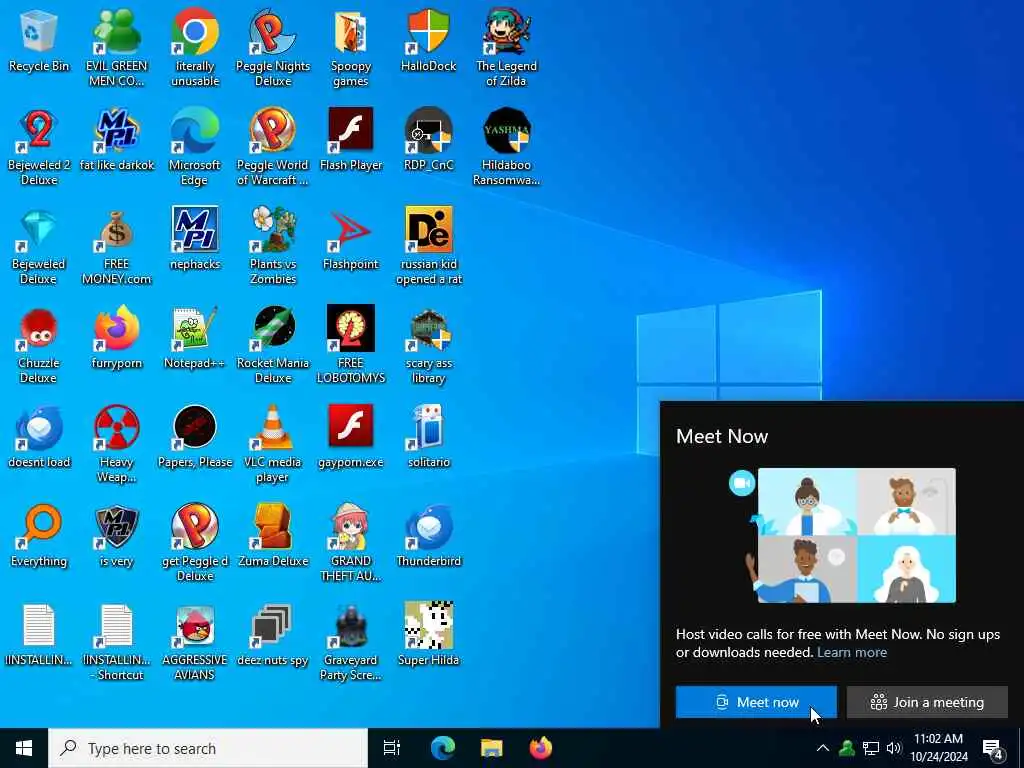Select the AGGRESSIVE AVIANS red bird icon
Image resolution: width=1024 pixels, height=768 pixels.
tap(195, 643)
